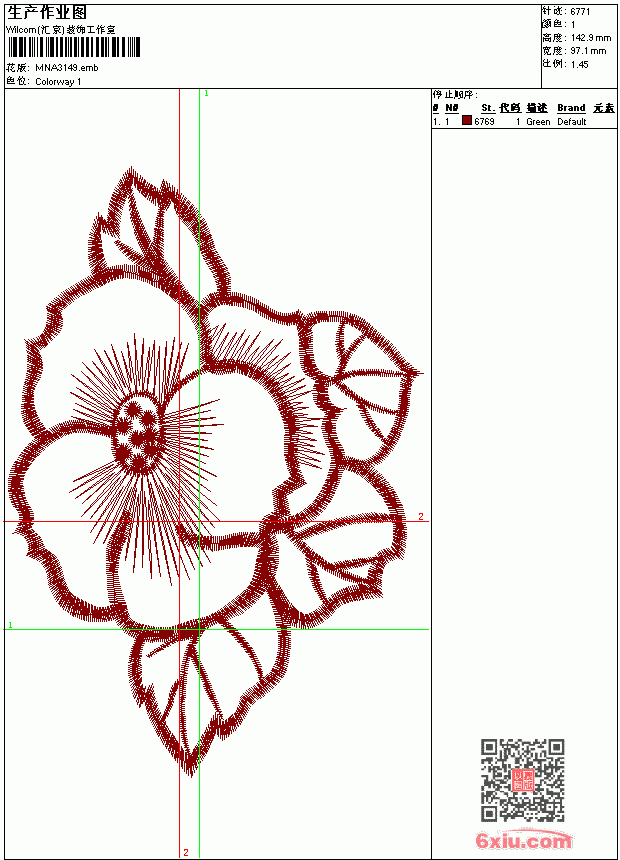Click the stitch count value 6771
This screenshot has width=620, height=860.
point(580,12)
